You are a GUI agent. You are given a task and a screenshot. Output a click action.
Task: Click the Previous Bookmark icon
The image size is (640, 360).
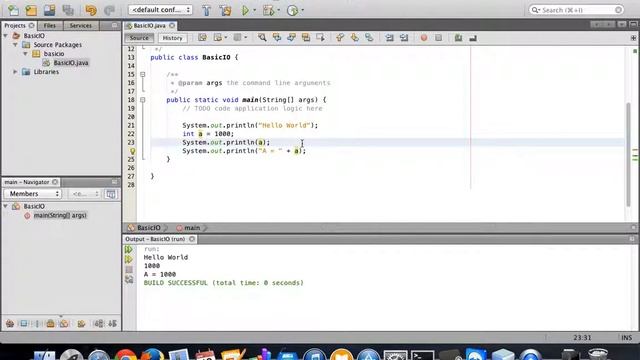click(340, 38)
